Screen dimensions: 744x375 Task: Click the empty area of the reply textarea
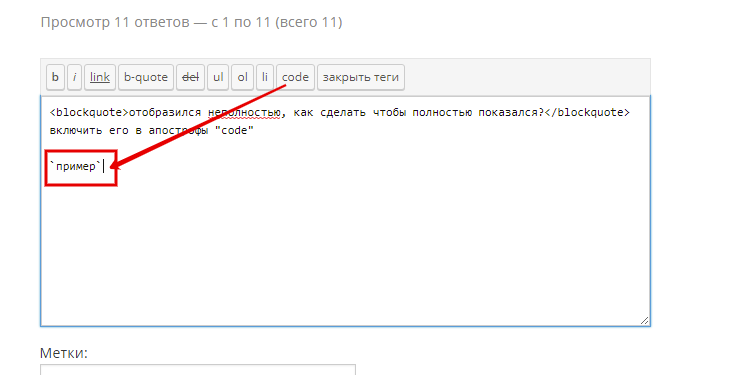tap(345, 247)
